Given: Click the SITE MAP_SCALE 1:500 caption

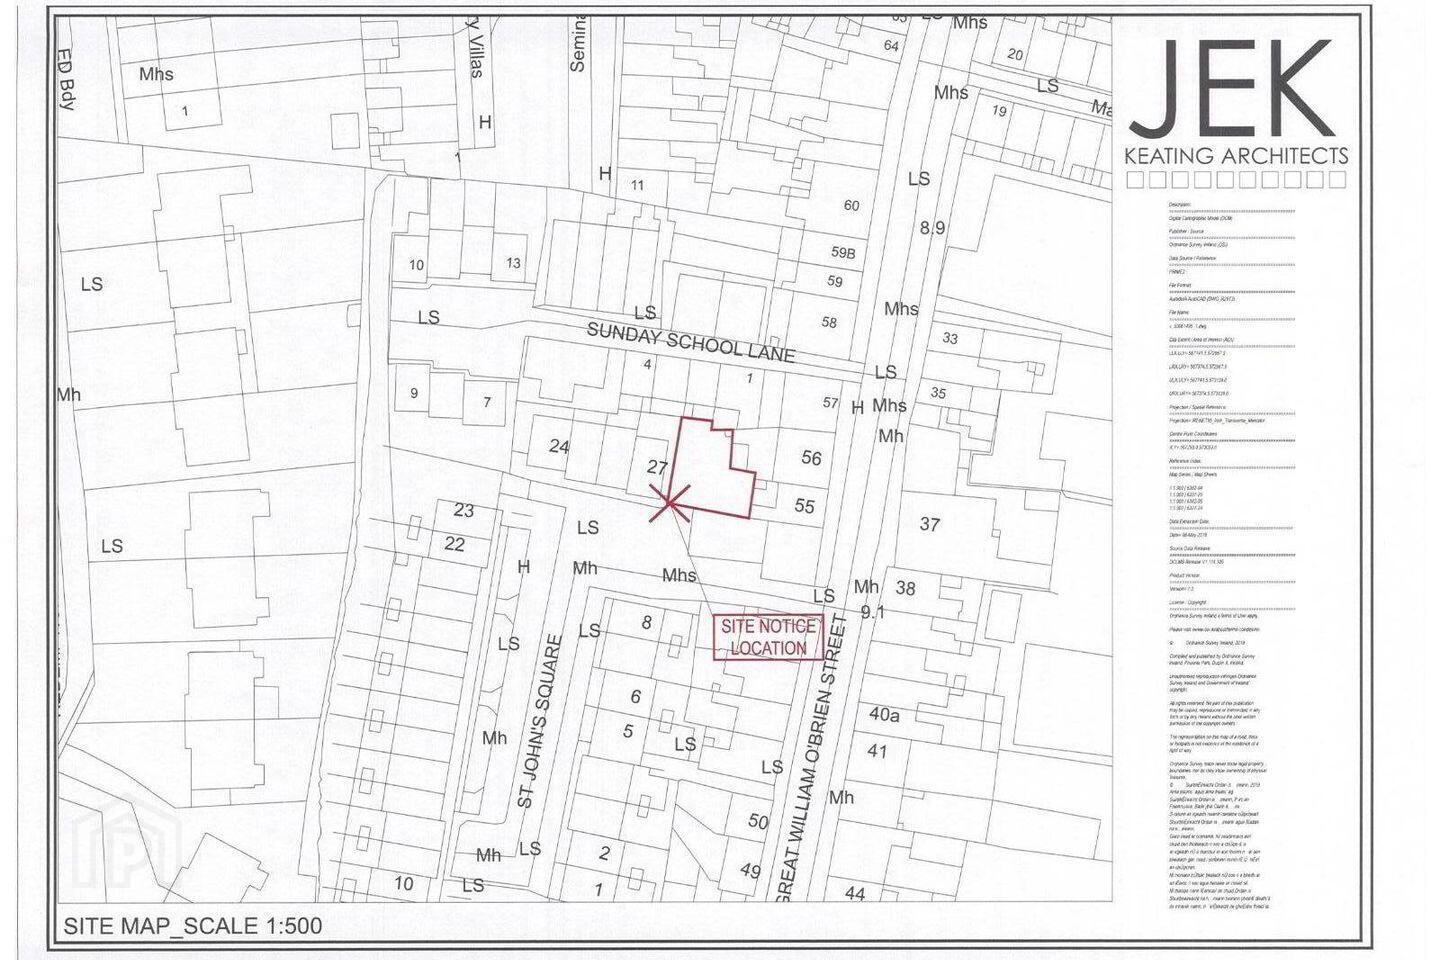Looking at the screenshot, I should pyautogui.click(x=193, y=926).
